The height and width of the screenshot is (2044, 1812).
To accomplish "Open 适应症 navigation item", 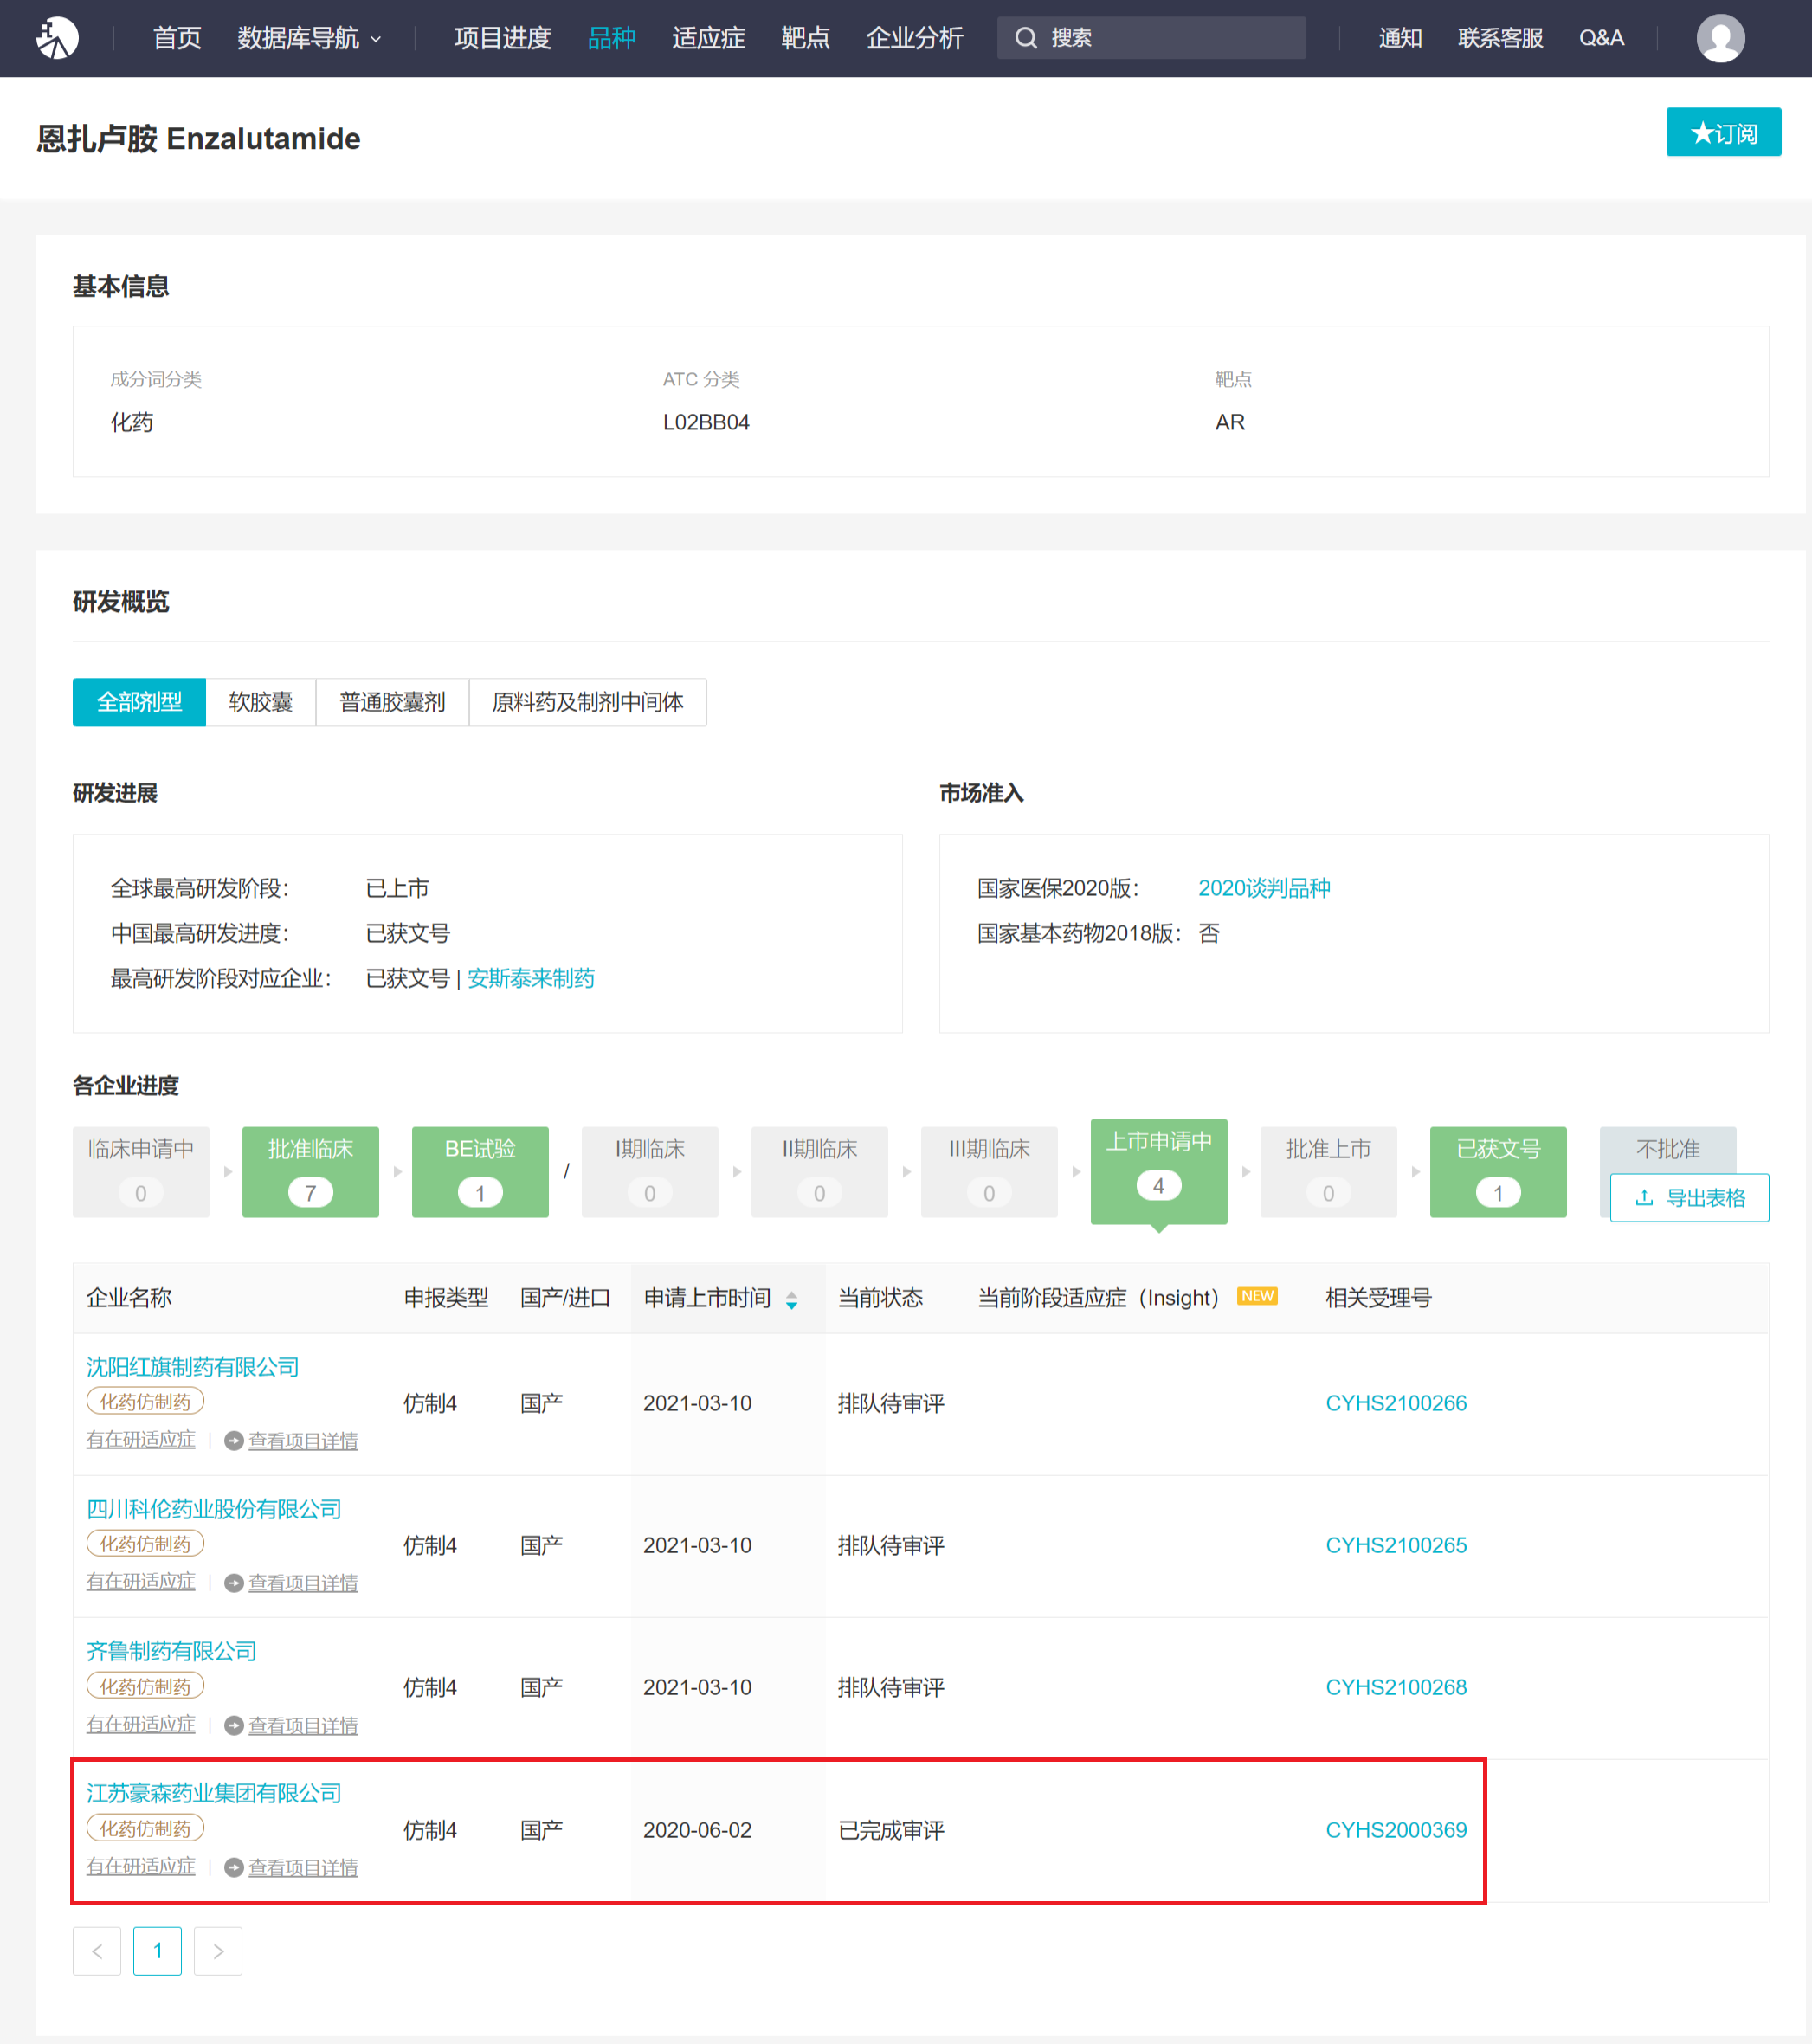I will point(708,38).
